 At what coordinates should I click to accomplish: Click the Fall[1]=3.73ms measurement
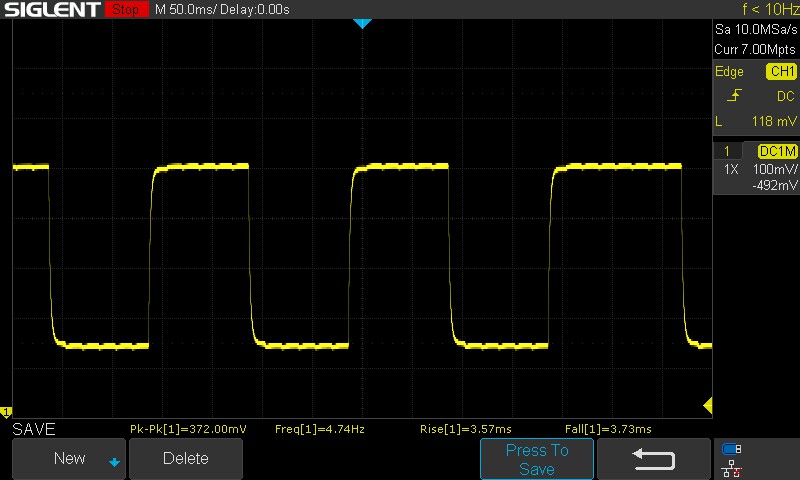pos(608,429)
